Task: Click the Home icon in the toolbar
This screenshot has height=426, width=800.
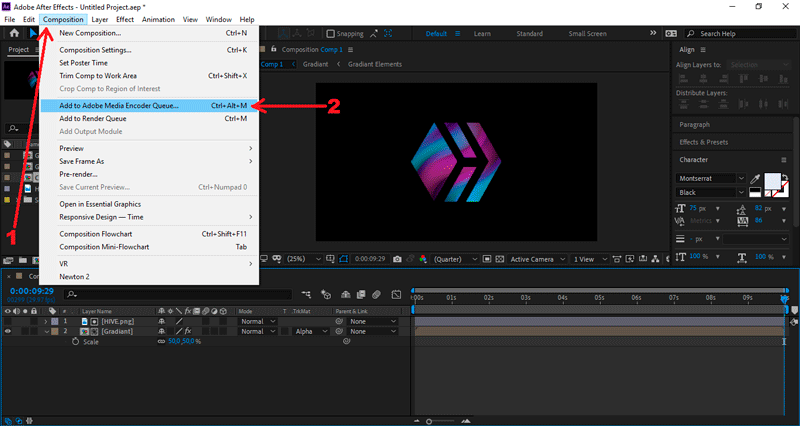Action: 14,33
